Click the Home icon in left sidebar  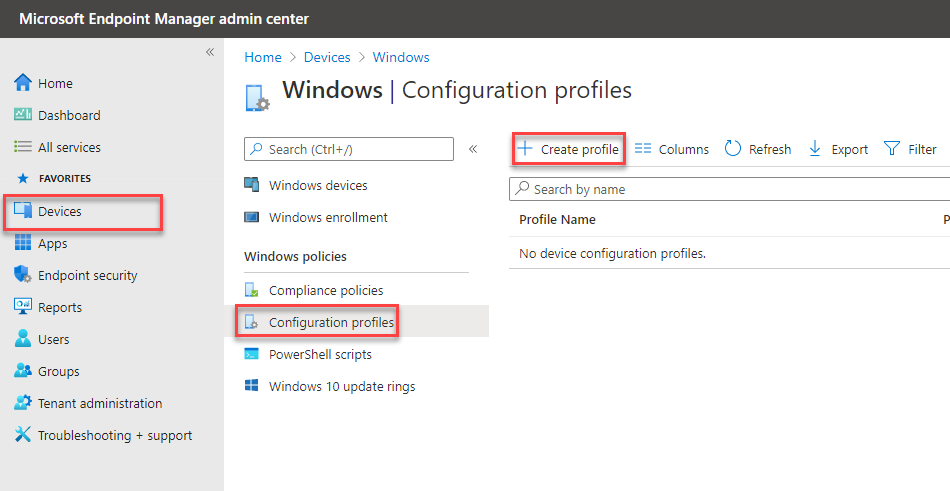(23, 83)
